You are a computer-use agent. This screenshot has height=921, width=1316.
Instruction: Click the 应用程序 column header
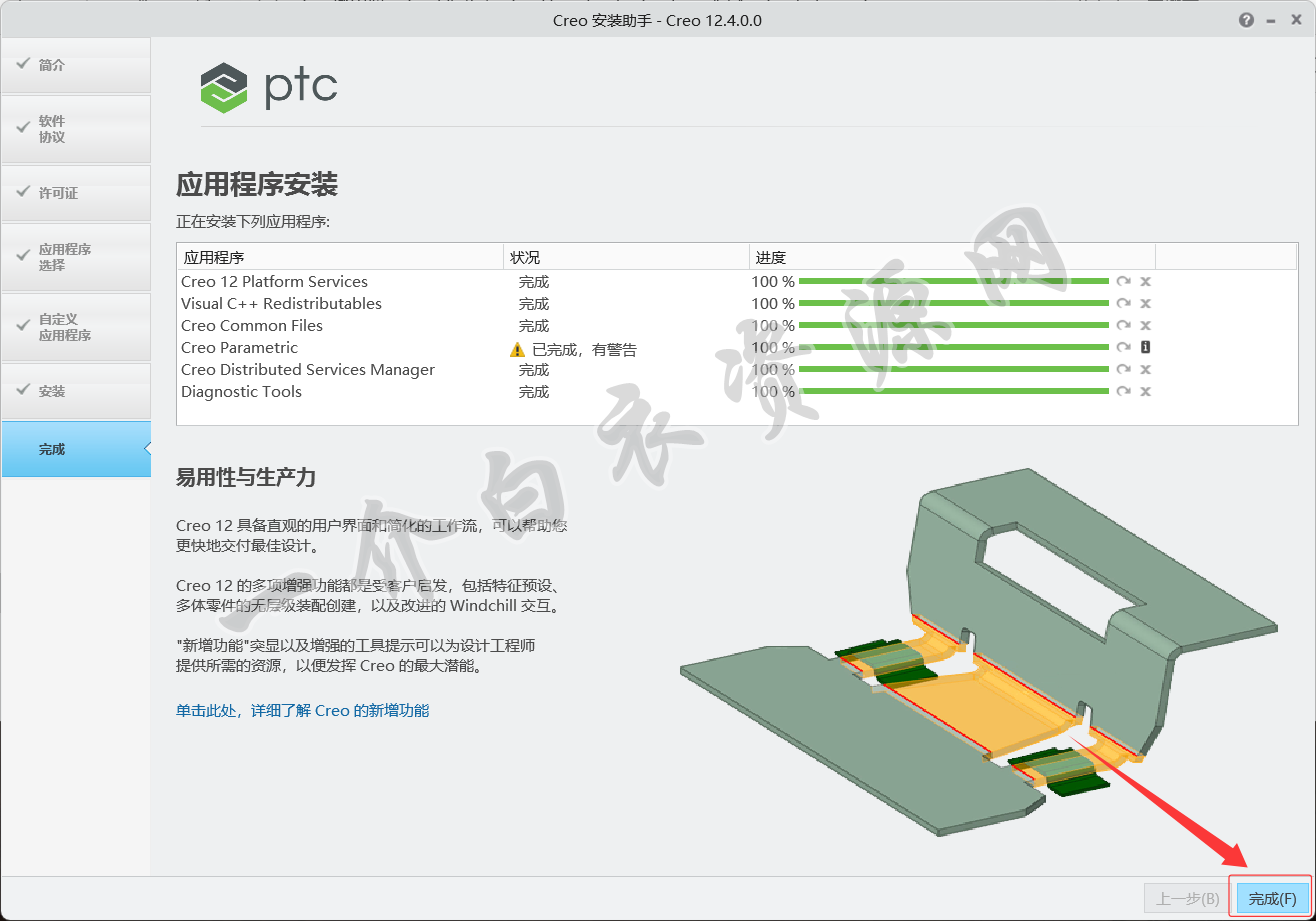340,257
